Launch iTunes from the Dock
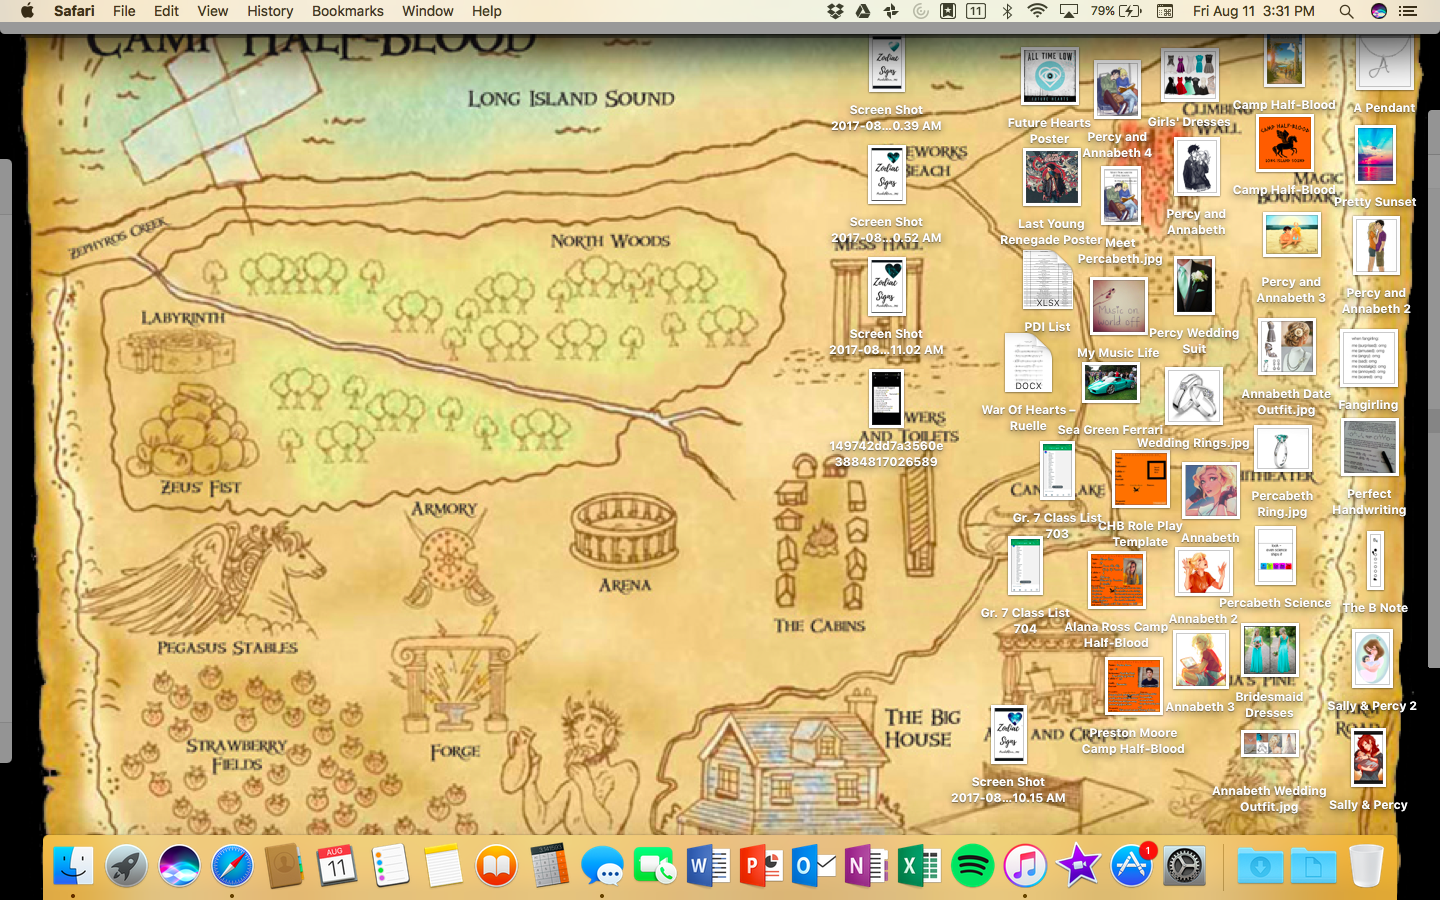Viewport: 1440px width, 900px height. [1025, 866]
